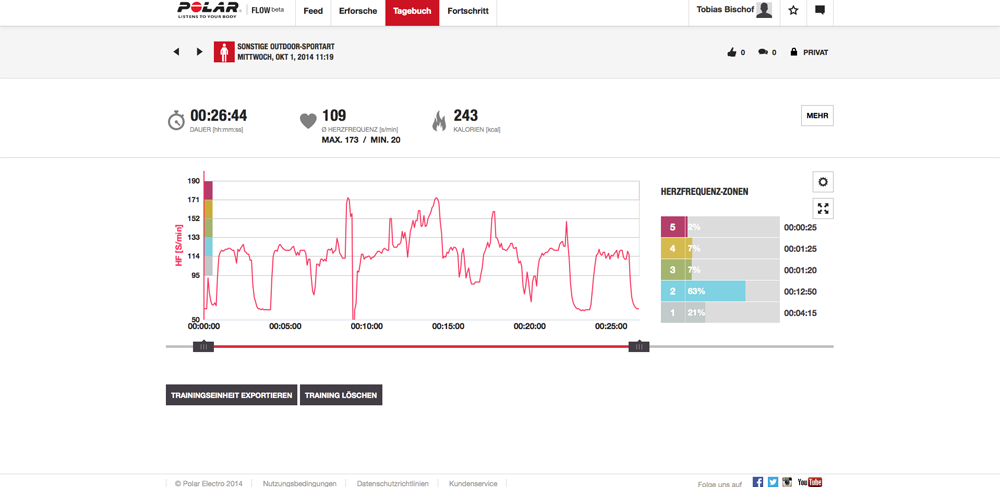Switch to the Feed tab
Image resolution: width=1000 pixels, height=487 pixels.
coord(313,11)
